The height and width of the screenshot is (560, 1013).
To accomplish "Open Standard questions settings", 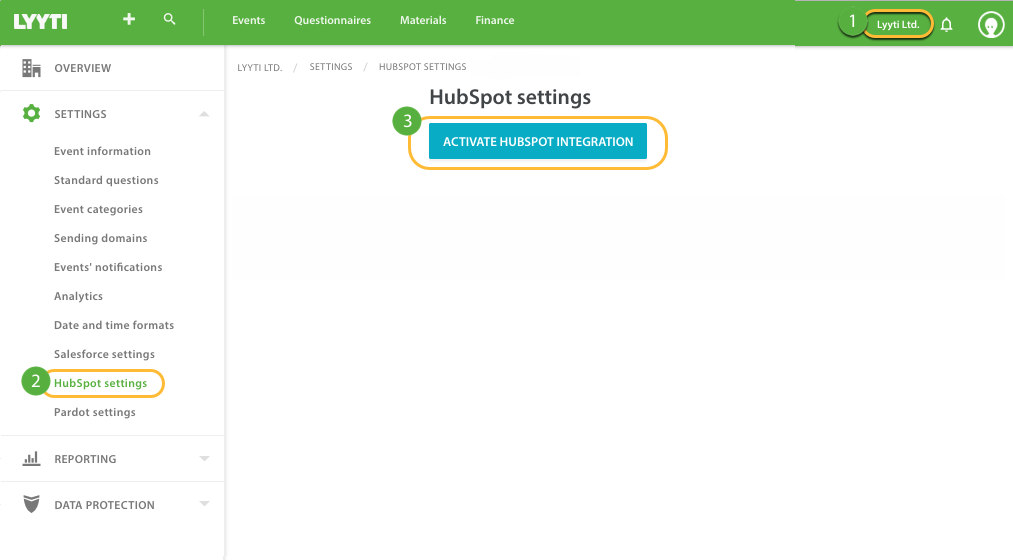I will tap(106, 180).
